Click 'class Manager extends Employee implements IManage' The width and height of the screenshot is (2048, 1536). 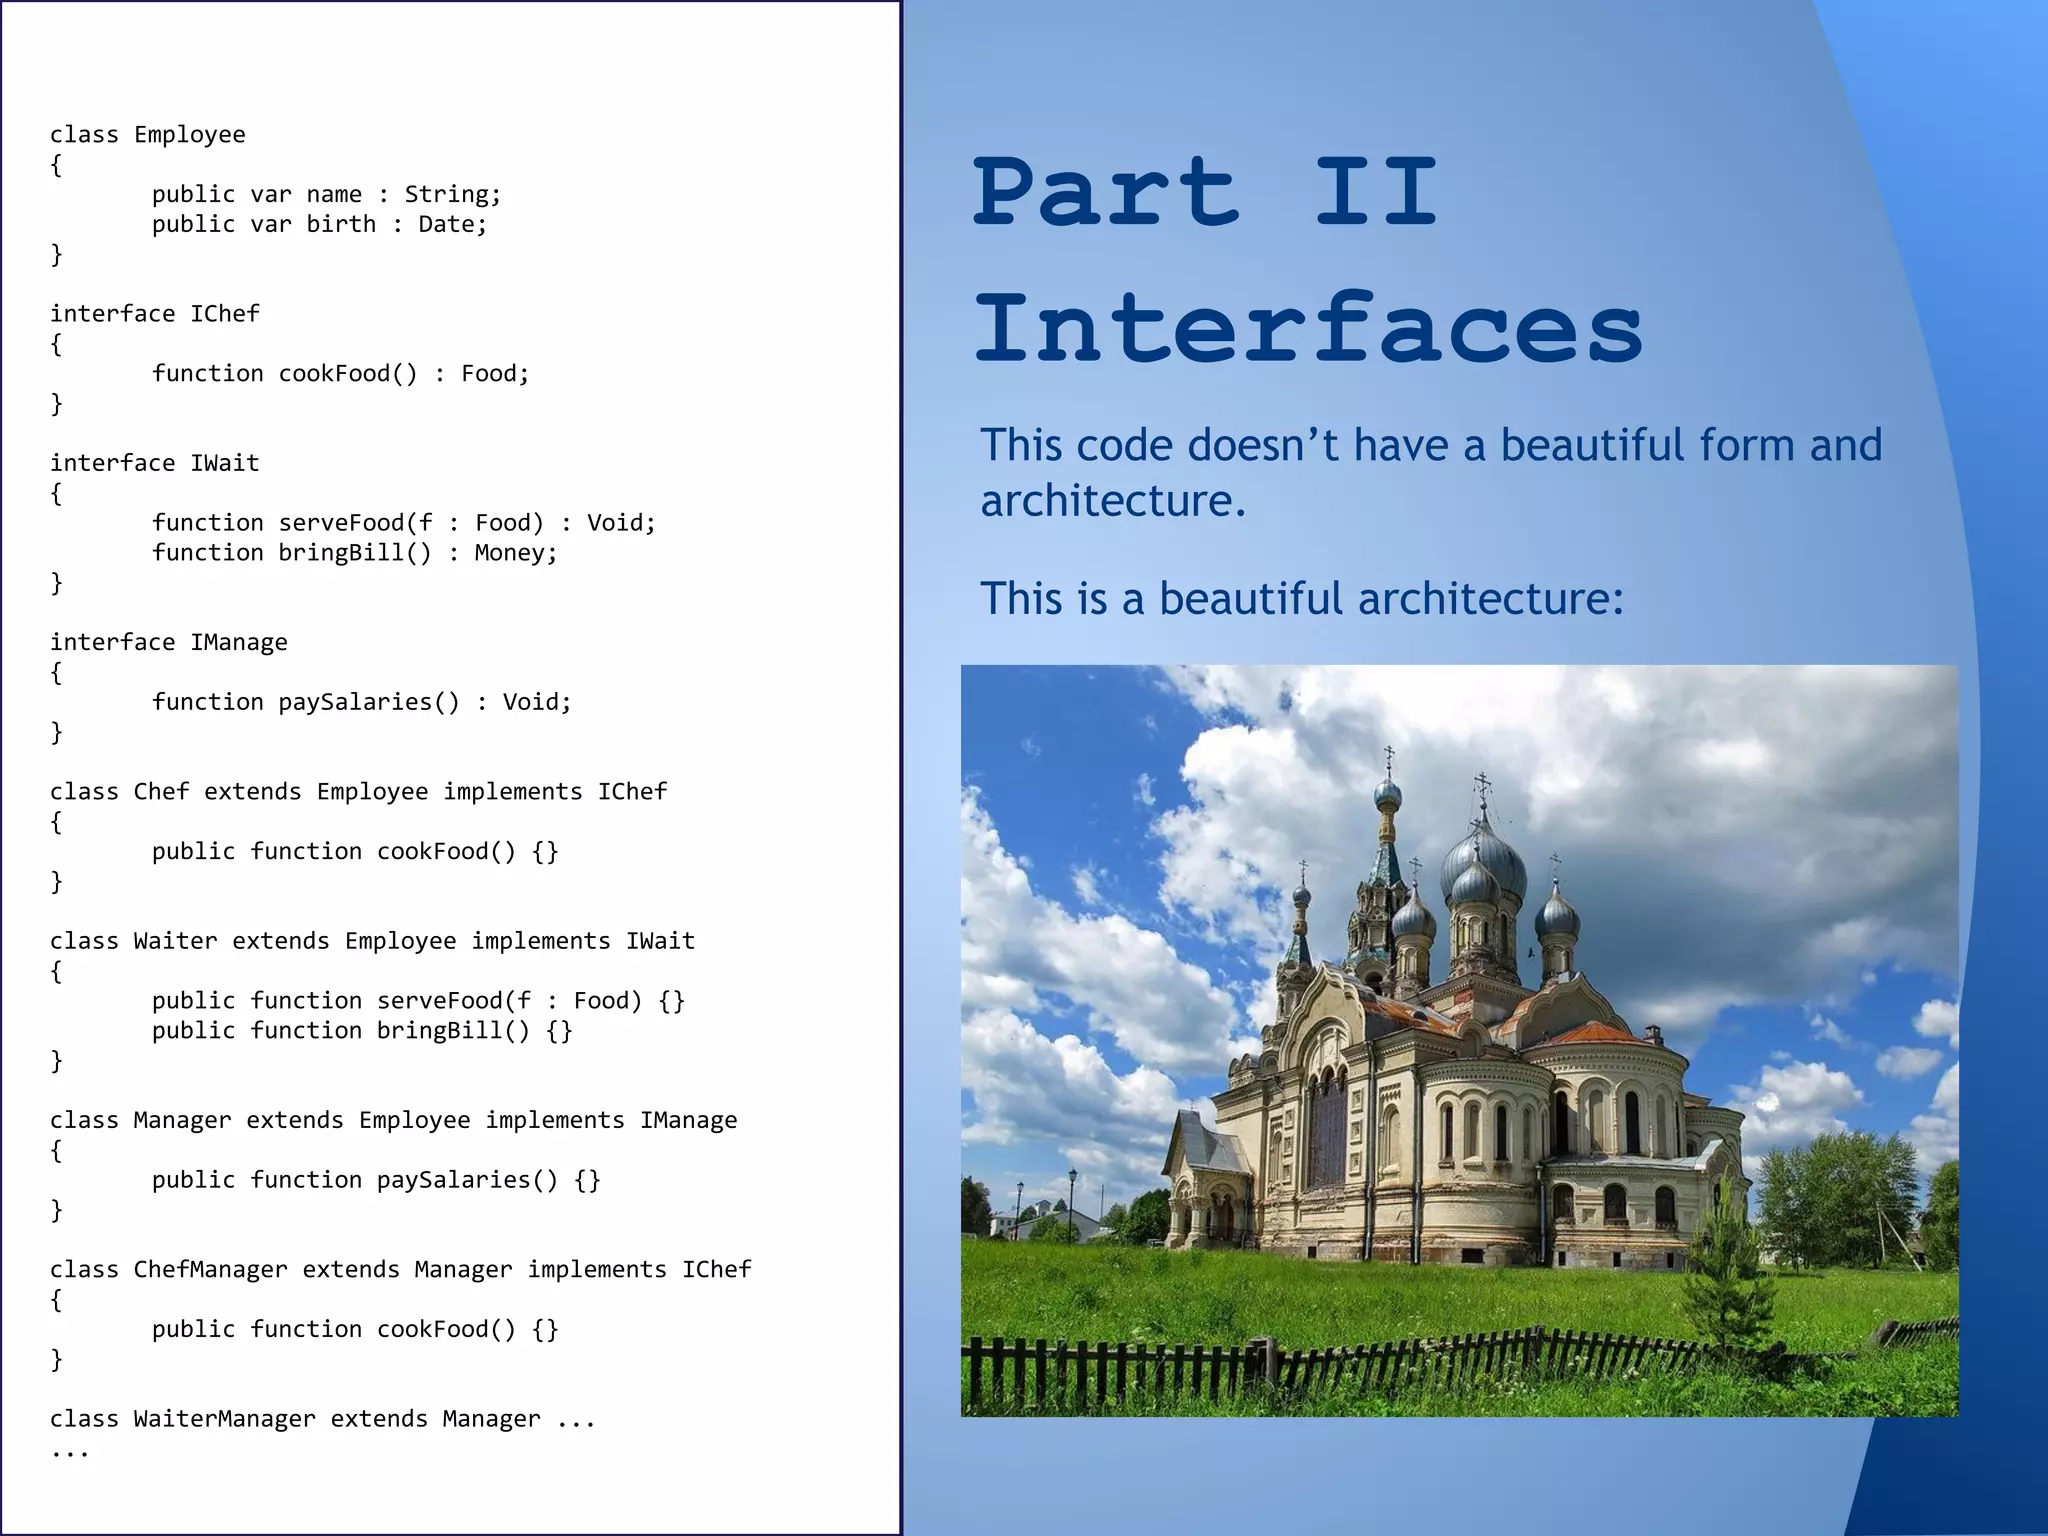pyautogui.click(x=394, y=1121)
